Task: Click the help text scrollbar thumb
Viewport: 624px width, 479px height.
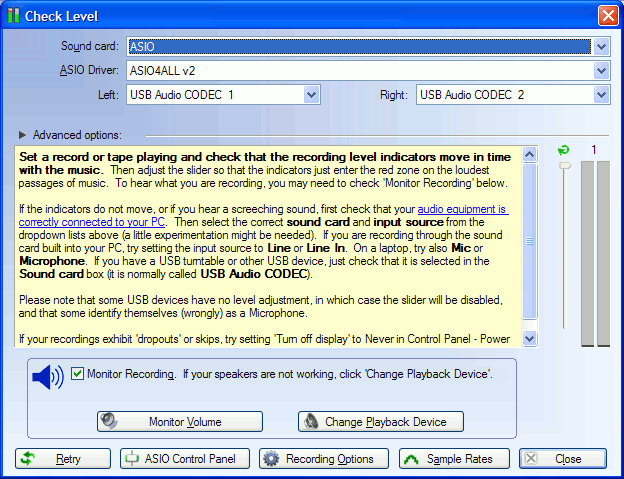Action: pyautogui.click(x=529, y=241)
